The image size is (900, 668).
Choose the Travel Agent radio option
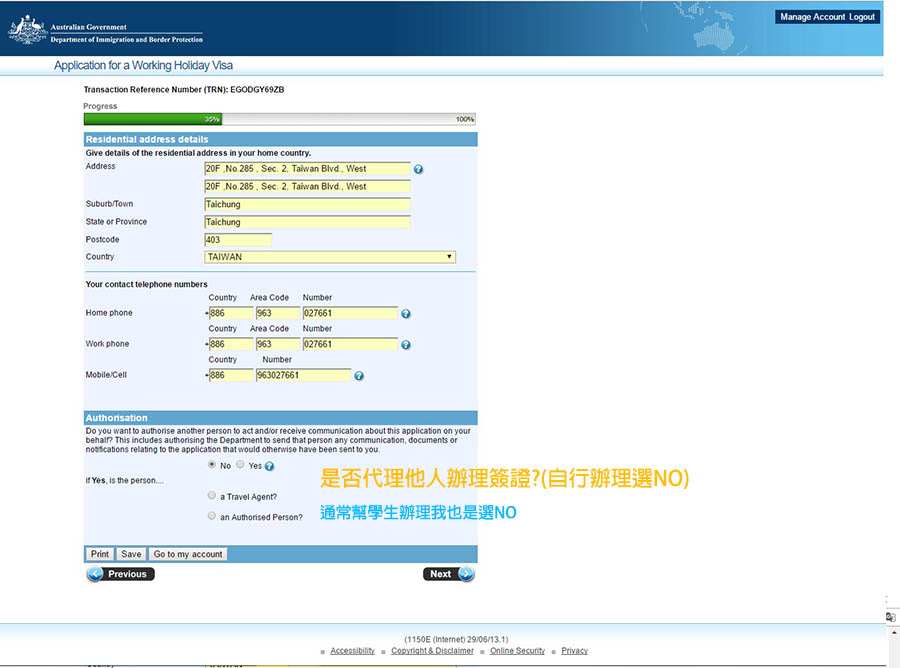211,495
